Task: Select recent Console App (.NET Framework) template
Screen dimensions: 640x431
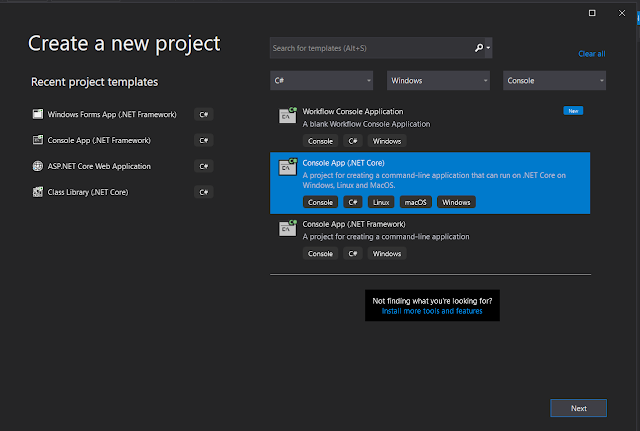Action: 99,140
